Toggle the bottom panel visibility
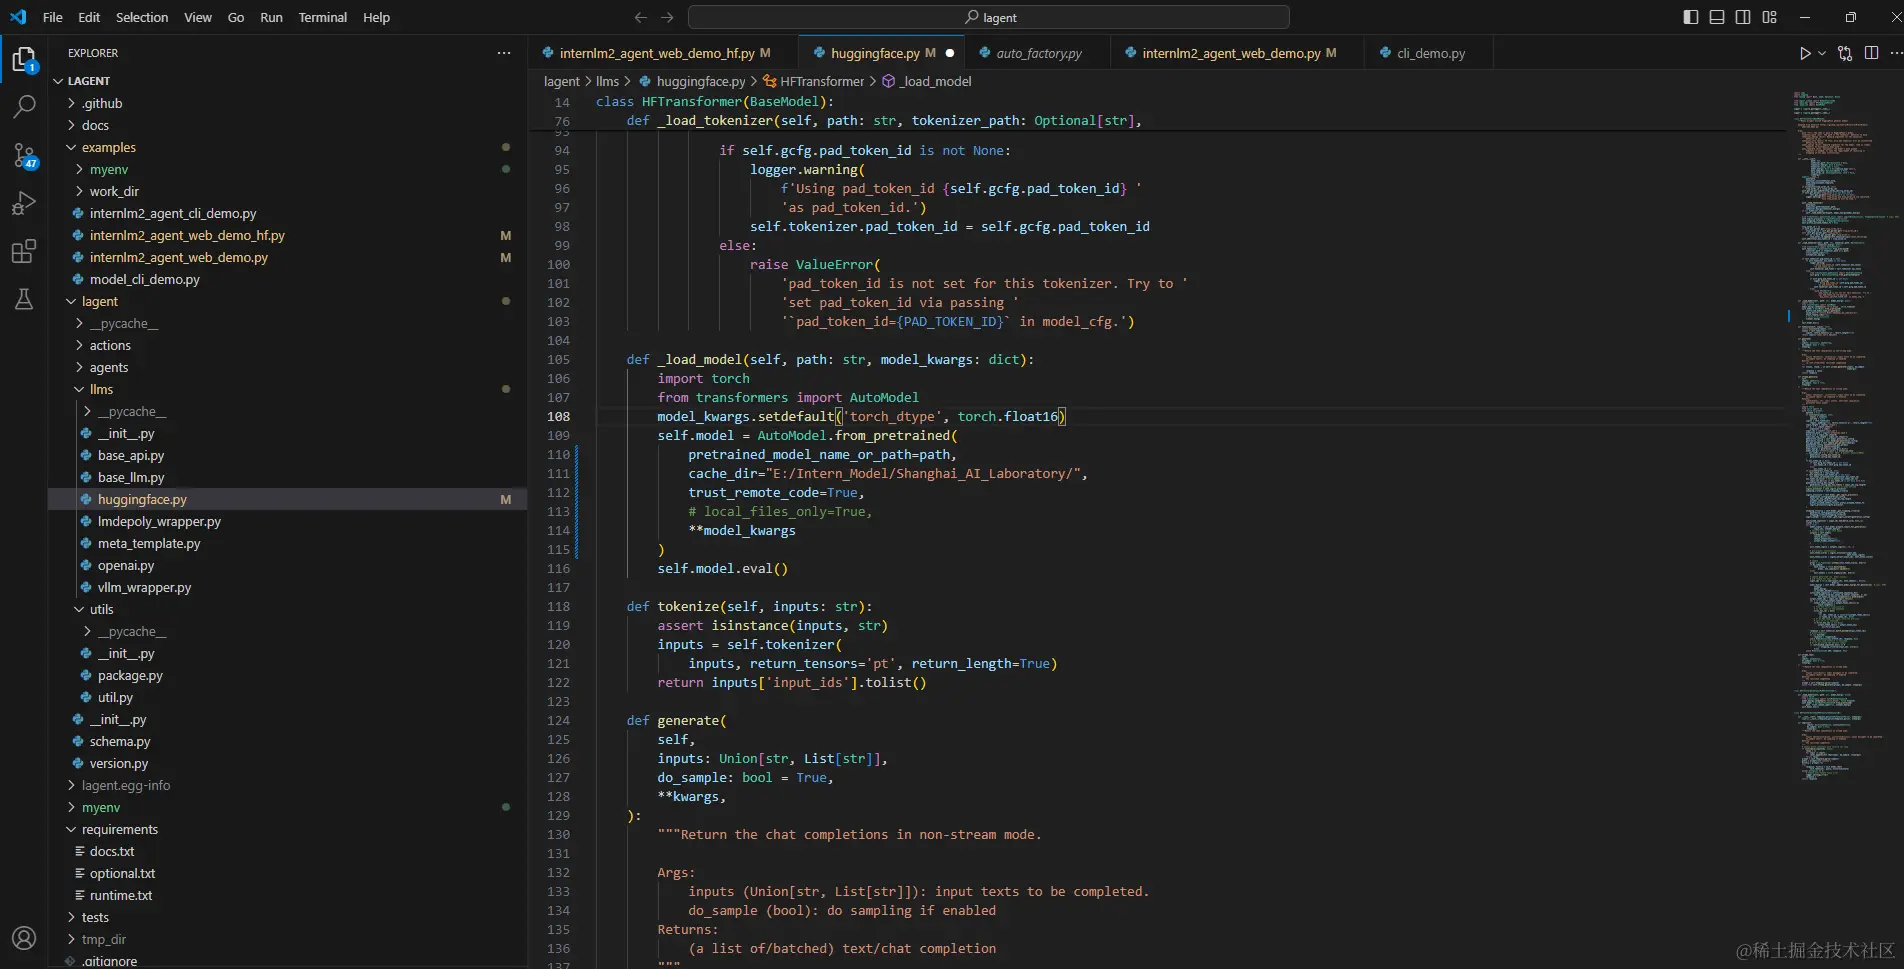This screenshot has width=1904, height=969. click(x=1717, y=17)
